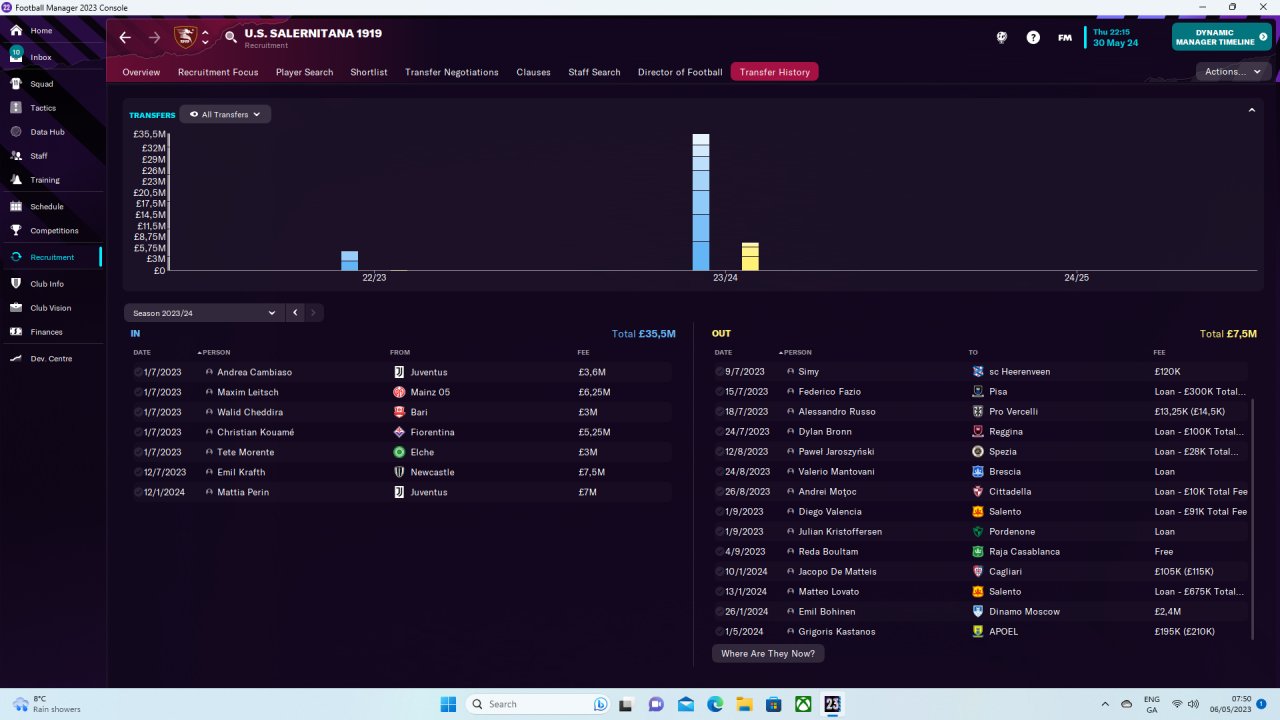Screen dimensions: 1280x720
Task: Open the Season 2023/24 dropdown
Action: point(204,313)
